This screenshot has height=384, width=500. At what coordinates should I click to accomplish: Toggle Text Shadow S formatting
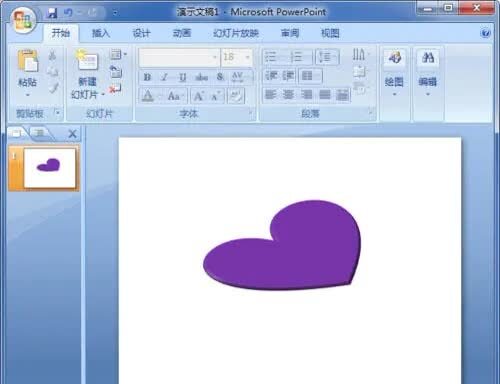[220, 77]
